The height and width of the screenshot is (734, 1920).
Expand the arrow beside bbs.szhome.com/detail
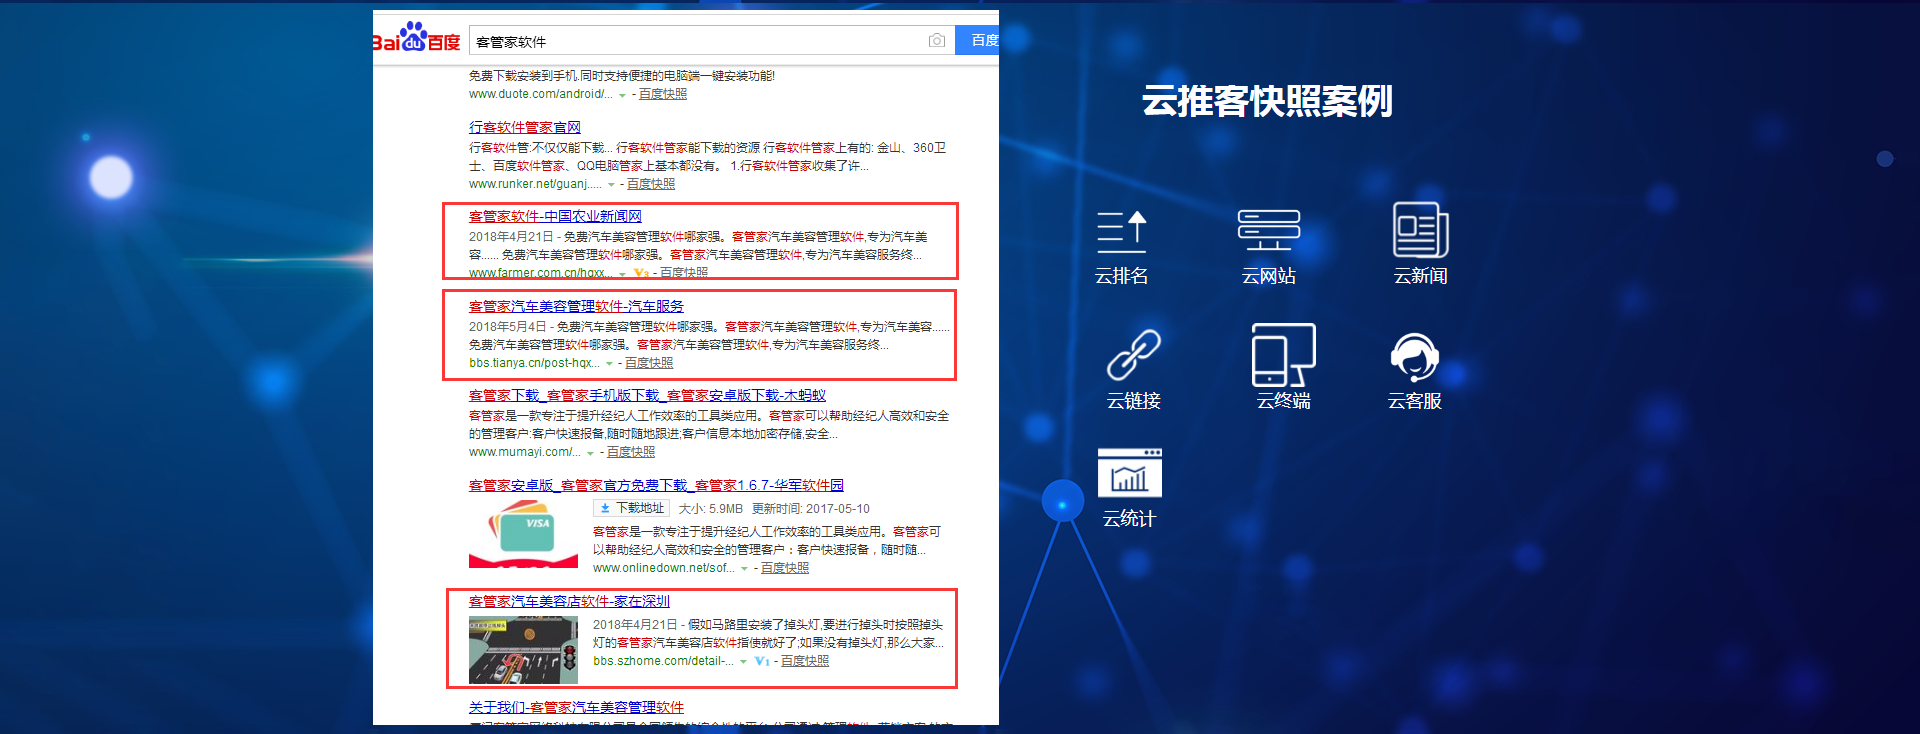[743, 662]
